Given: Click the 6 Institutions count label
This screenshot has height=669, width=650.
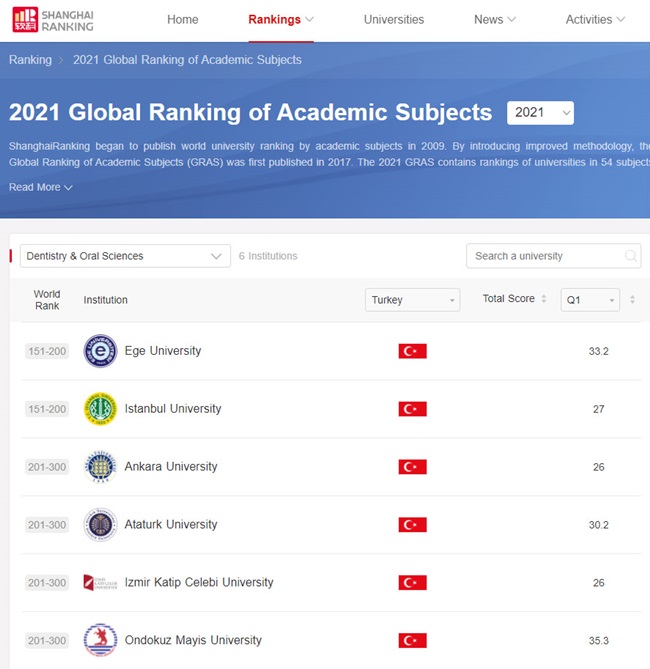Looking at the screenshot, I should [x=268, y=256].
